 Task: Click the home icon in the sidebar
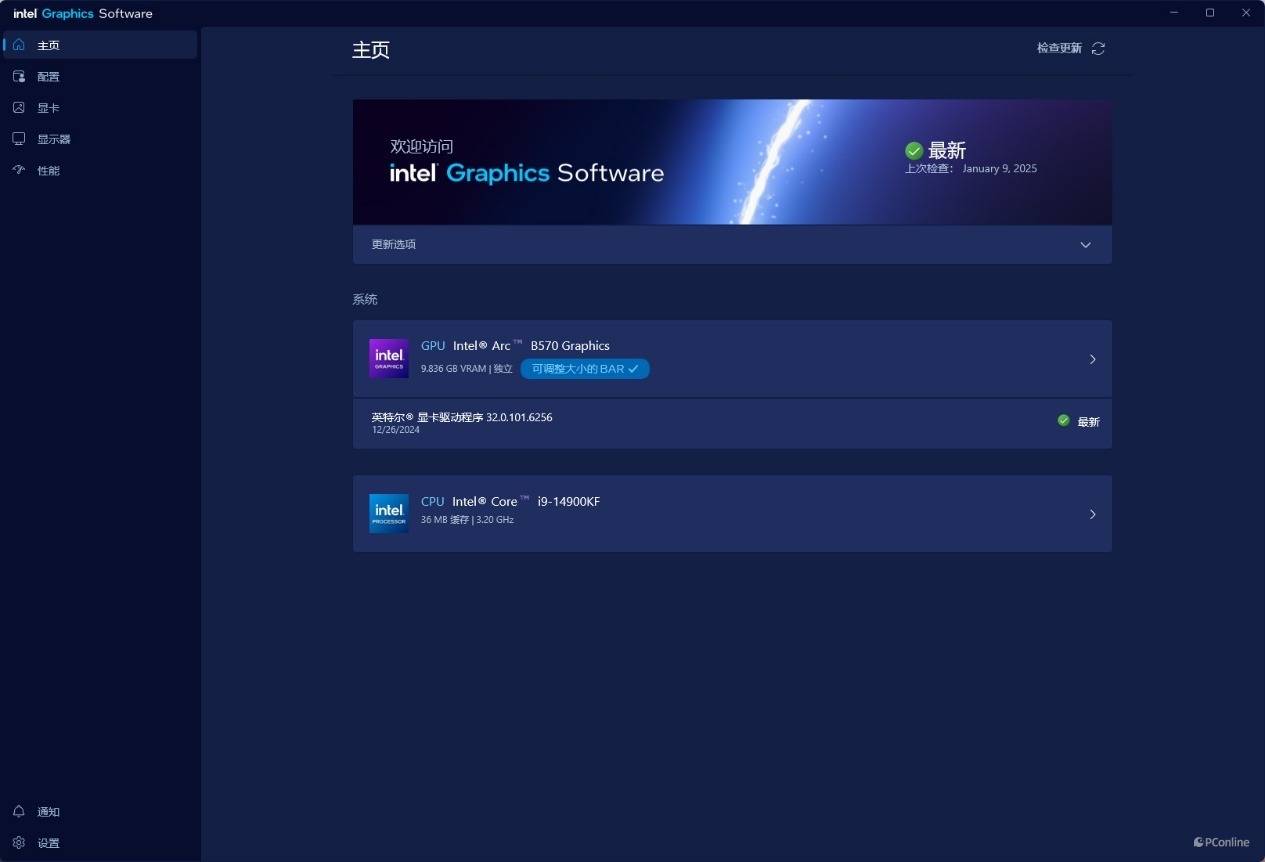click(18, 45)
